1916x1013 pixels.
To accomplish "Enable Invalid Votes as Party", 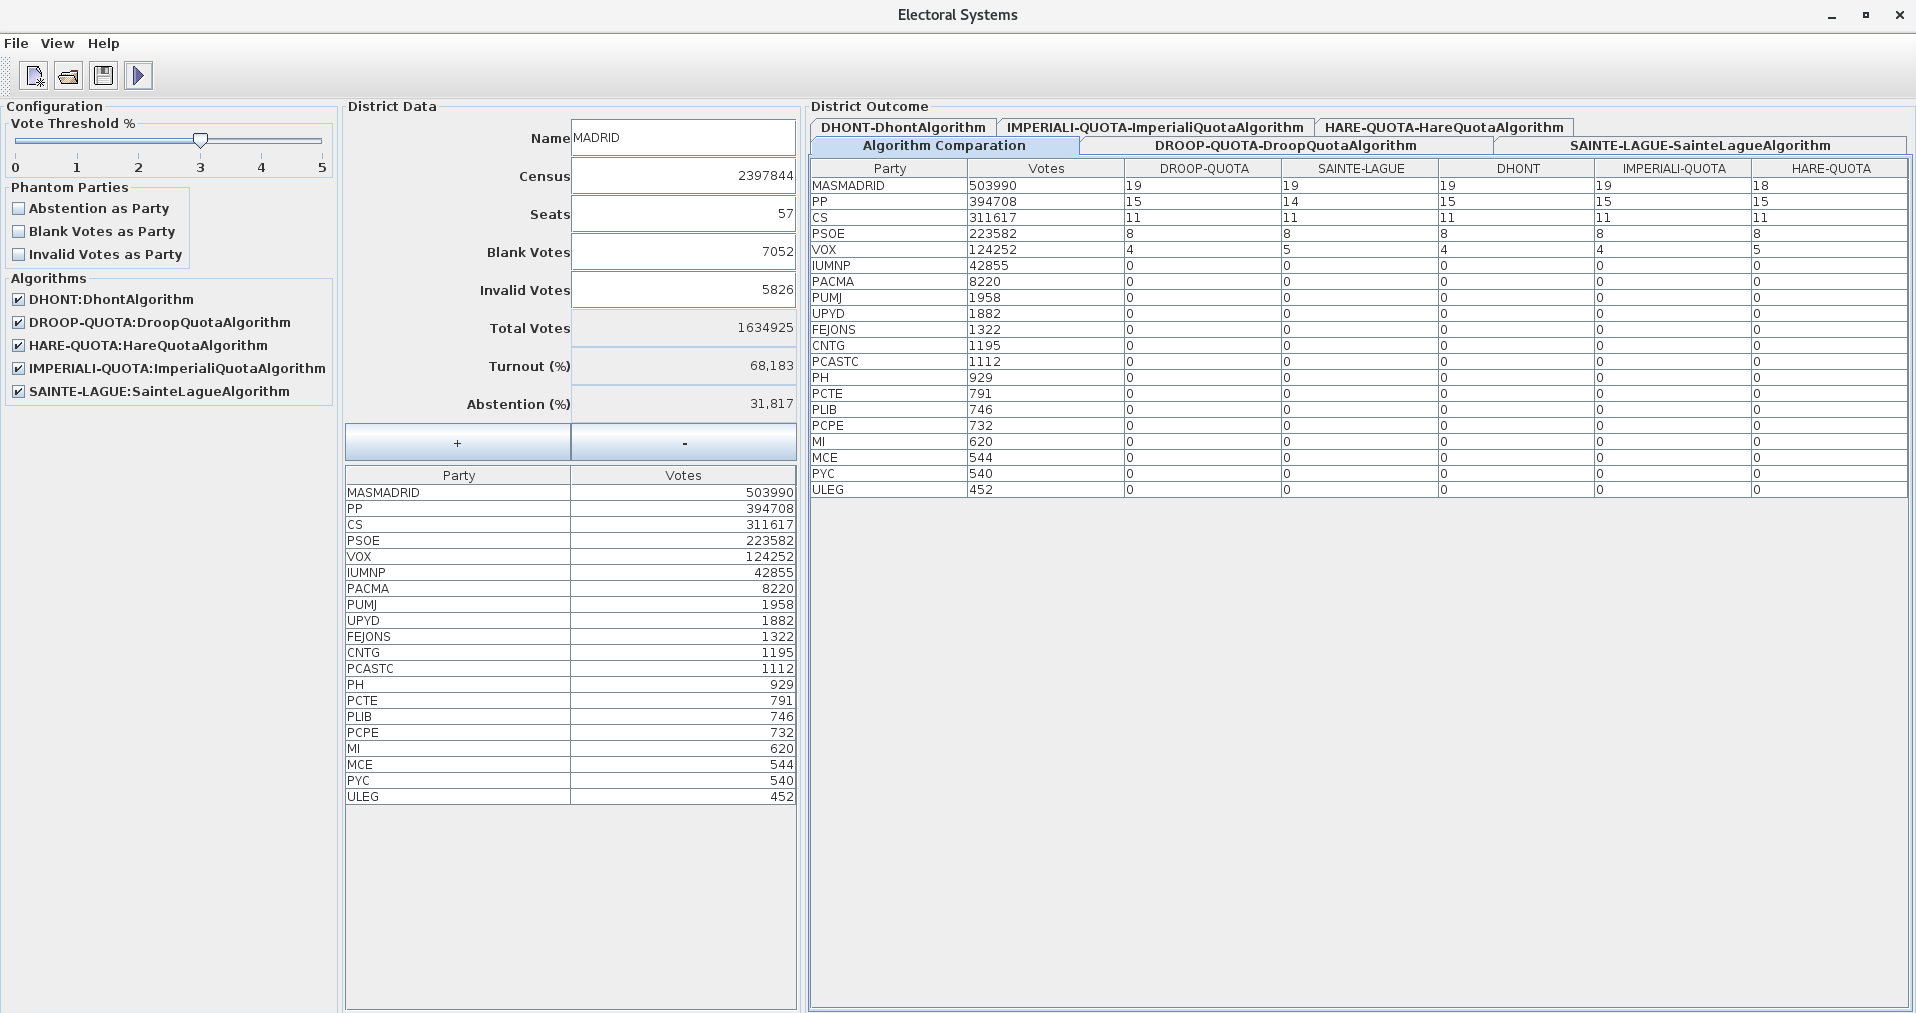I will (x=18, y=254).
